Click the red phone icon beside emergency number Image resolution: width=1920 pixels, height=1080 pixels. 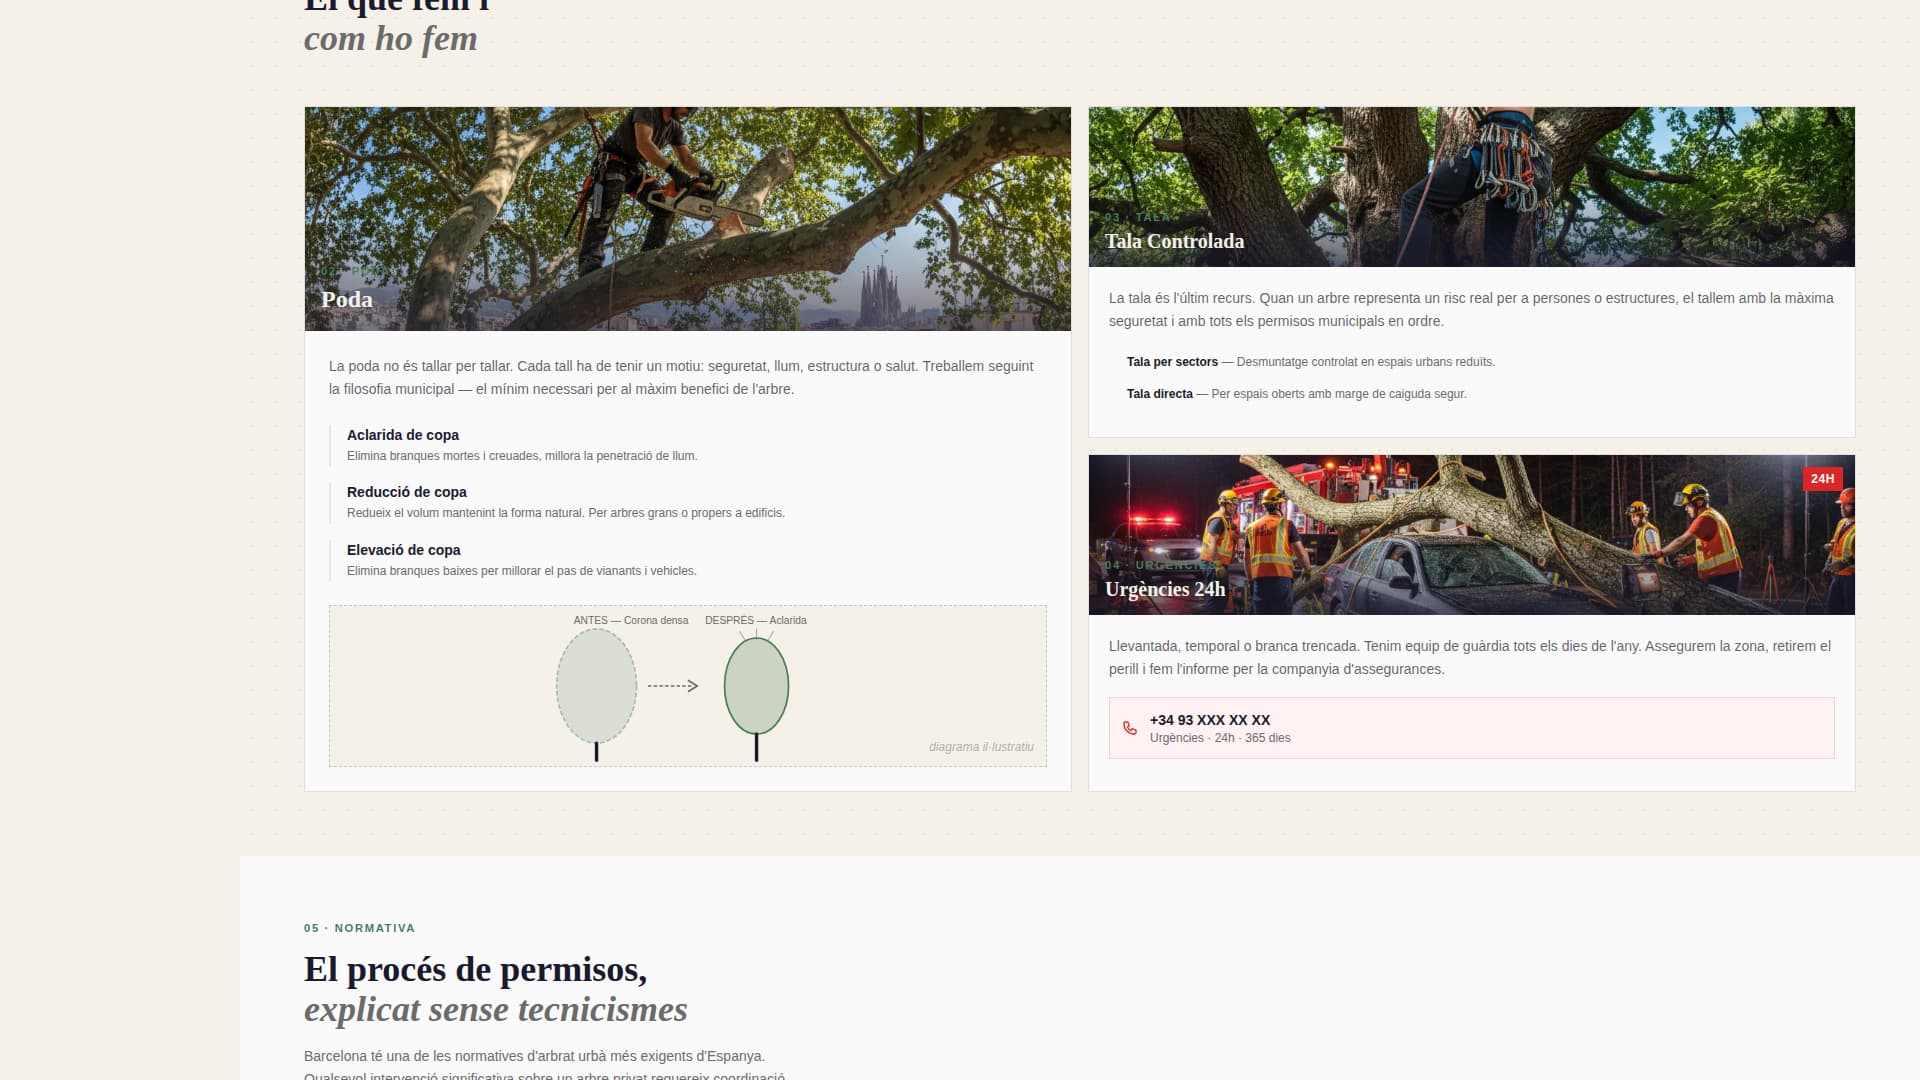[1130, 728]
